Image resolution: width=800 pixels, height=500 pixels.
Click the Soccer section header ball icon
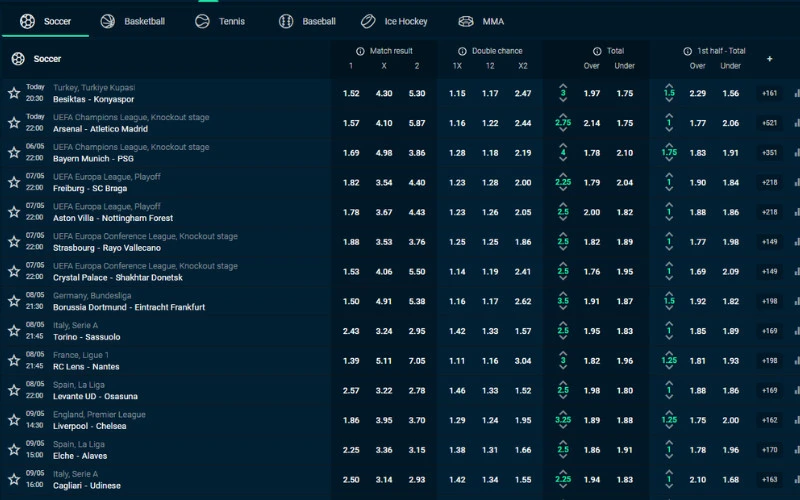click(x=18, y=59)
